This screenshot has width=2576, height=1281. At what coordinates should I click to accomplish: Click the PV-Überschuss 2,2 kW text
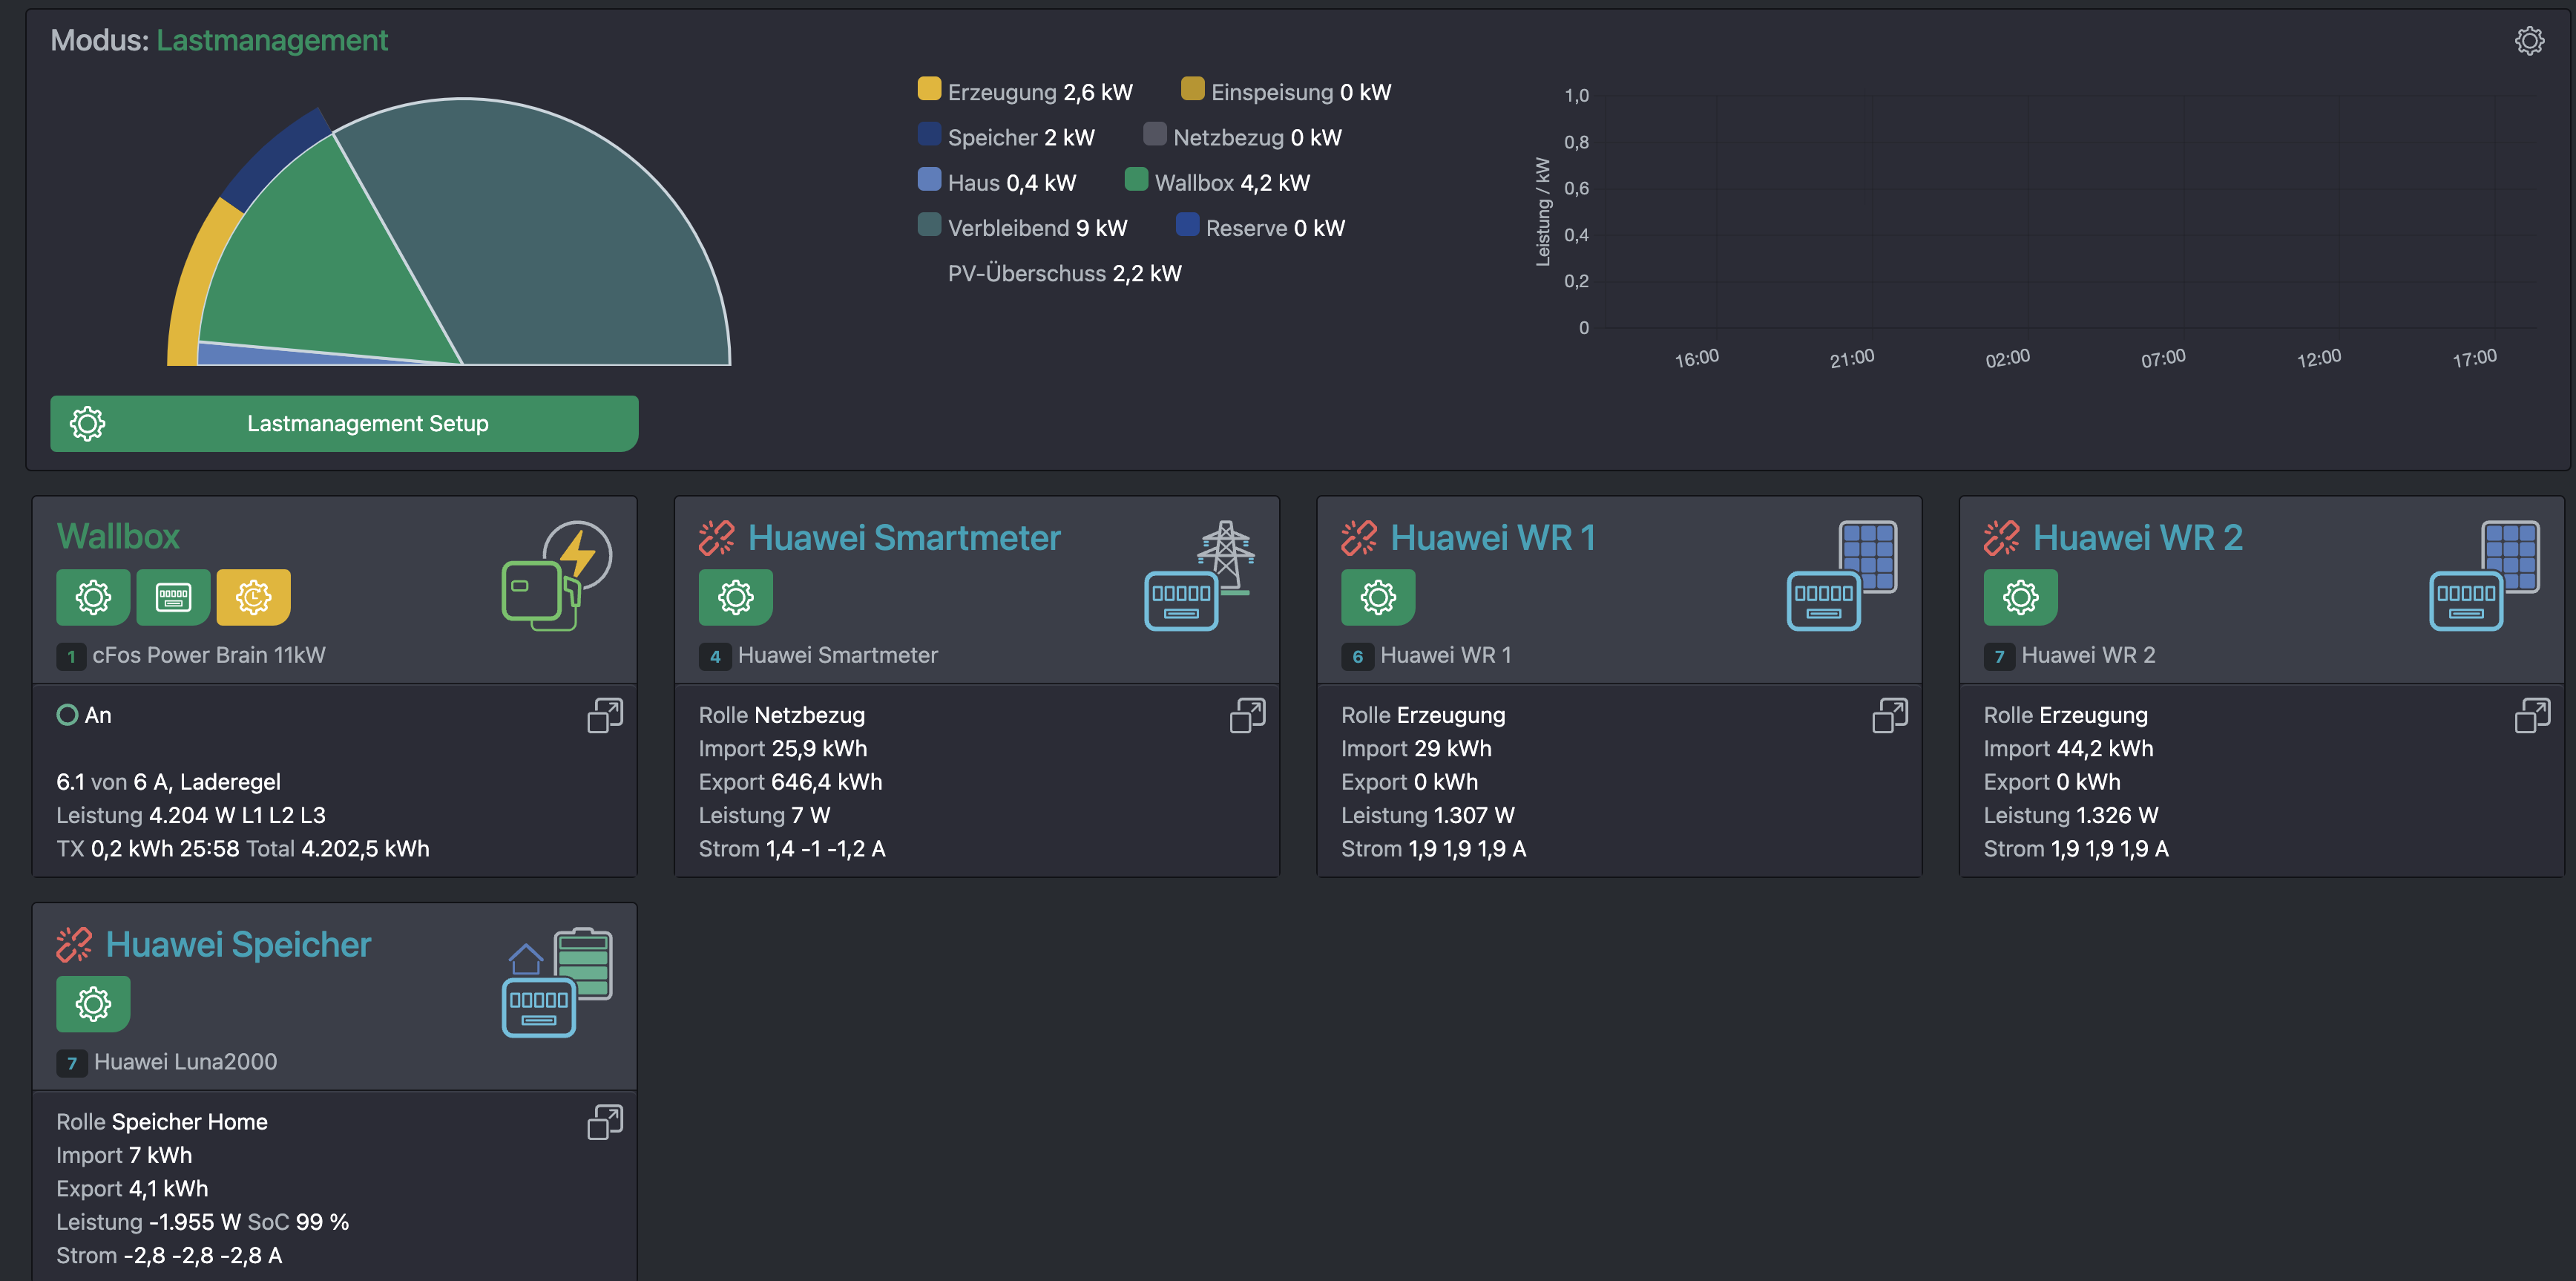(1064, 273)
